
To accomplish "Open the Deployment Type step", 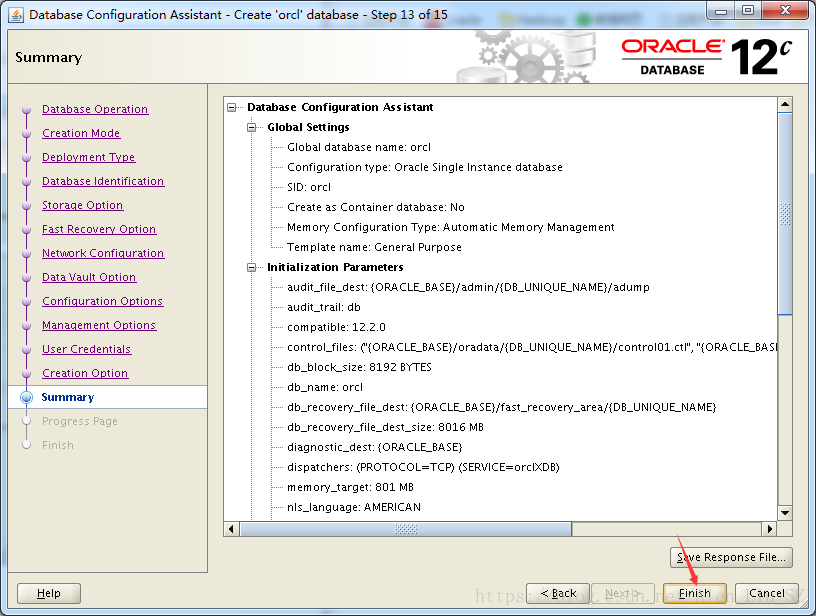I will click(88, 157).
